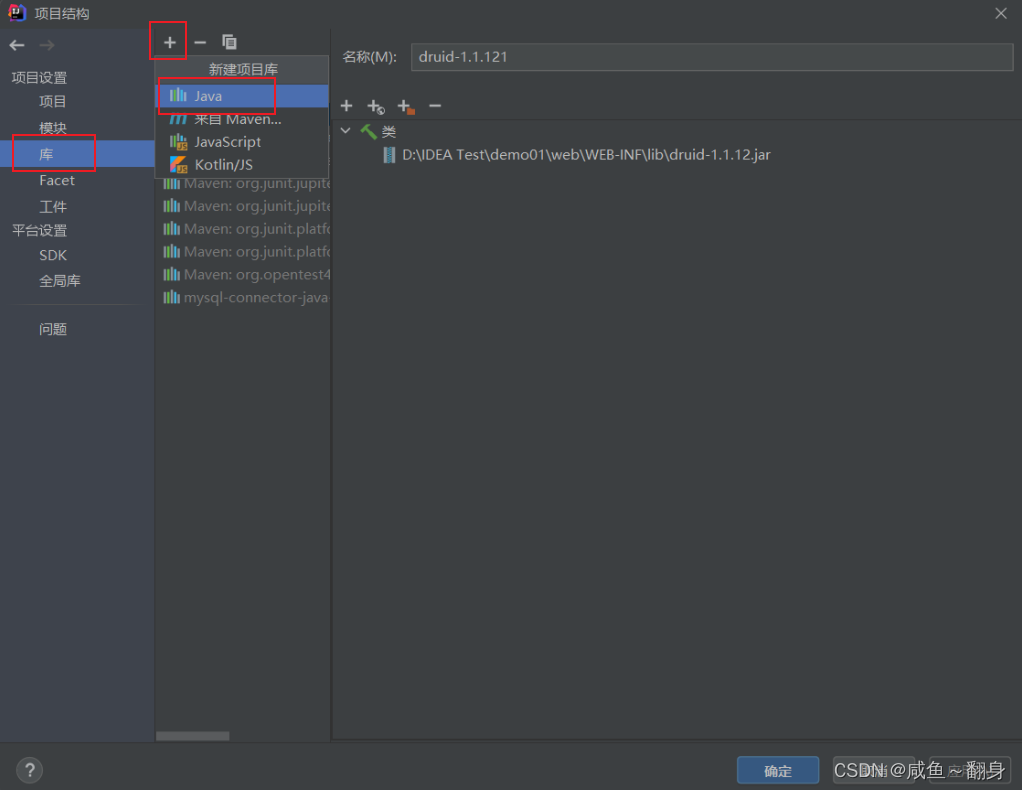Screen dimensions: 1022x790
Task: Select first Maven: org.junit.jupiter library
Action: (246, 184)
